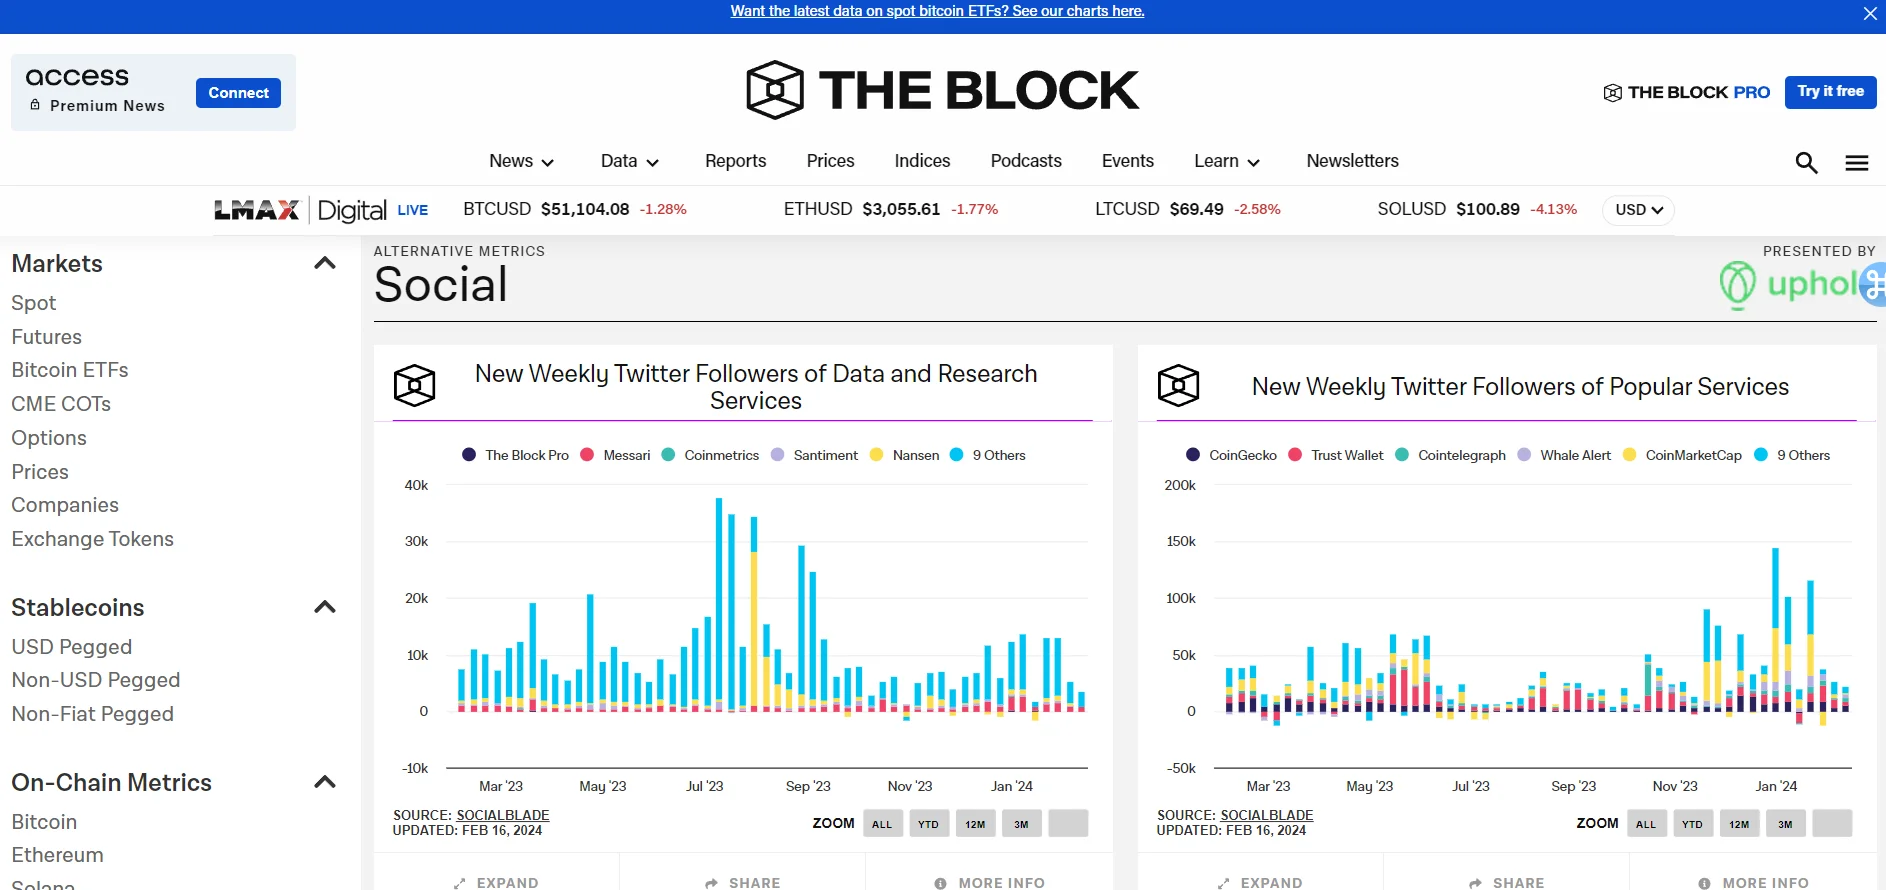Set Popular Services chart zoom to YTD
Screen dimensions: 1886x890
[1692, 824]
